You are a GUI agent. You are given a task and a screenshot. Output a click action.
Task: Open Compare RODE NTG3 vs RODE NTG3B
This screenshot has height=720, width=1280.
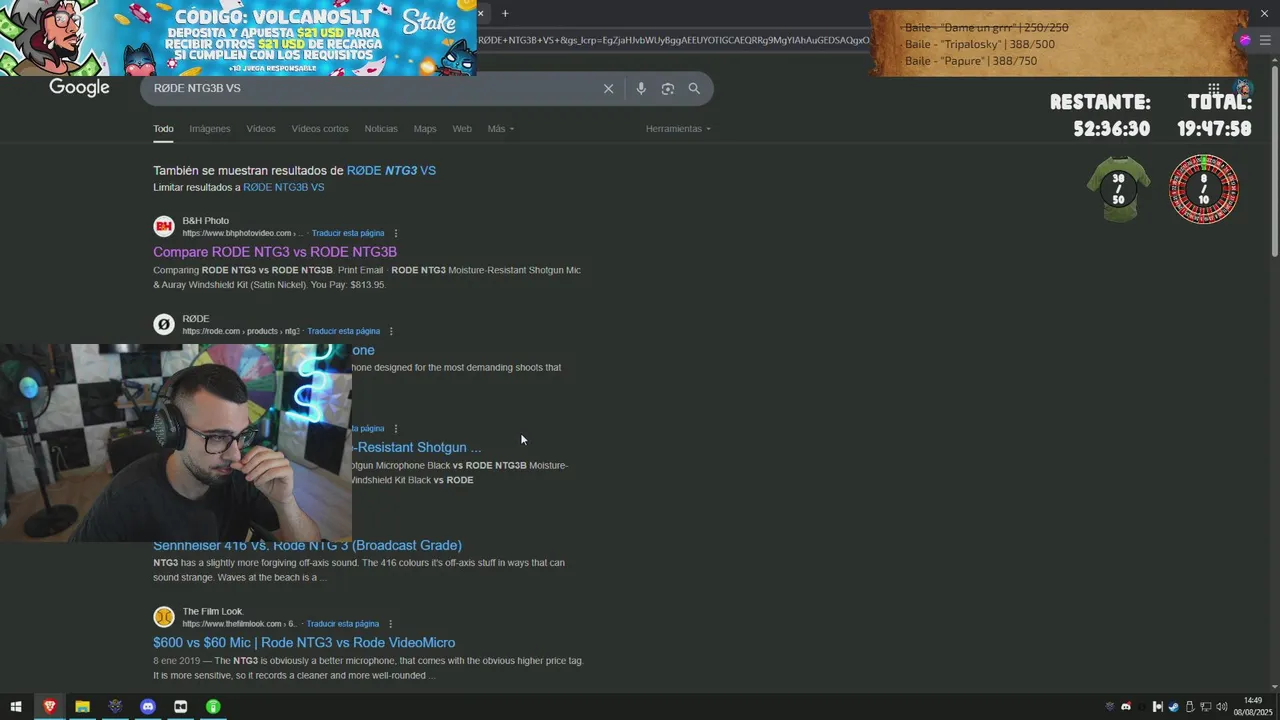[275, 252]
